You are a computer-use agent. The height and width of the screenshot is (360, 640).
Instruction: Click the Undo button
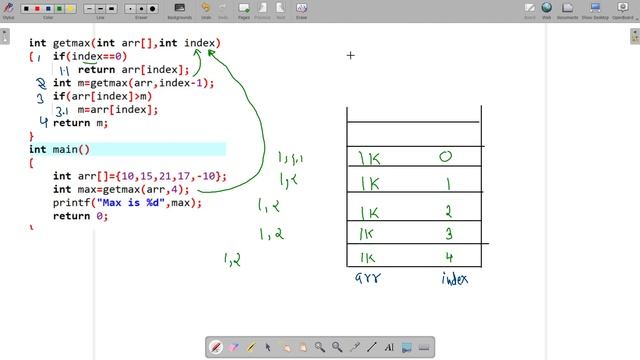tap(206, 10)
